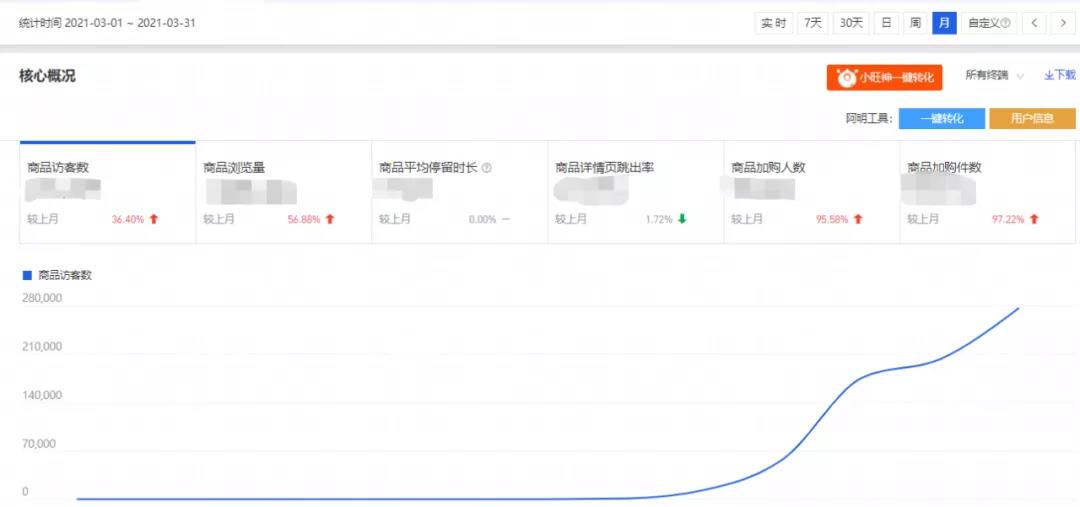Click the 下载 download icon
This screenshot has width=1080, height=507.
point(1049,75)
